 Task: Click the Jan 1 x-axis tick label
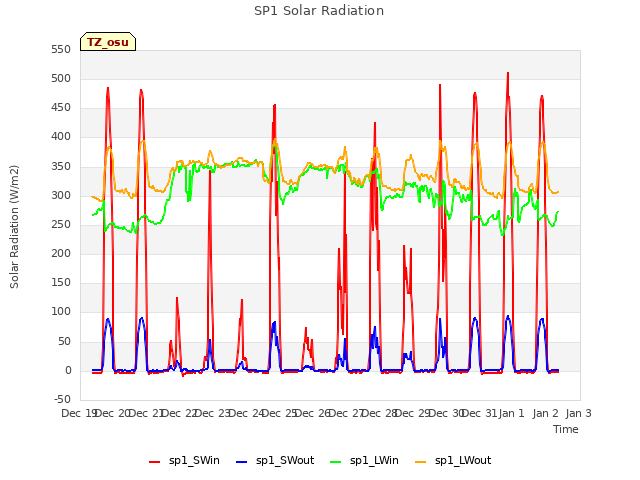pos(511,413)
